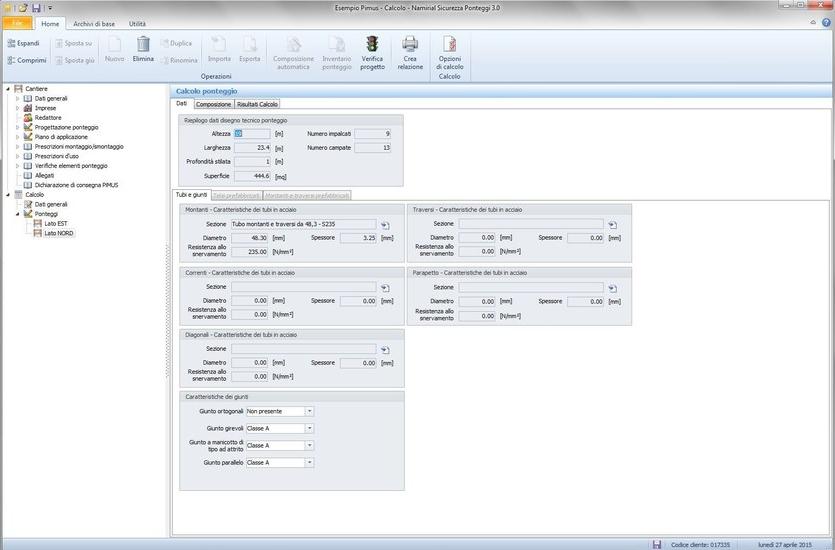Click the Verifica progetto traffic light icon
The image size is (835, 550).
(x=372, y=44)
